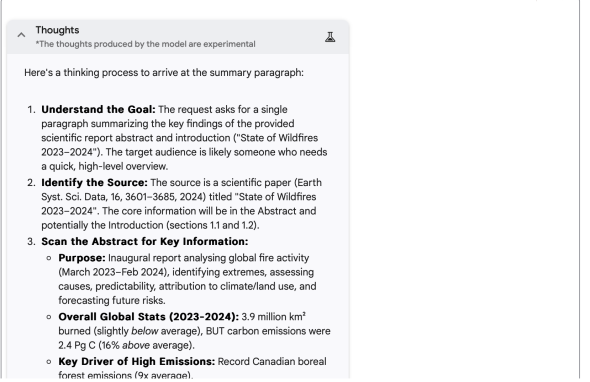Viewport: 590px width, 382px height.
Task: Click the "Thoughts" panel title
Action: pyautogui.click(x=57, y=30)
